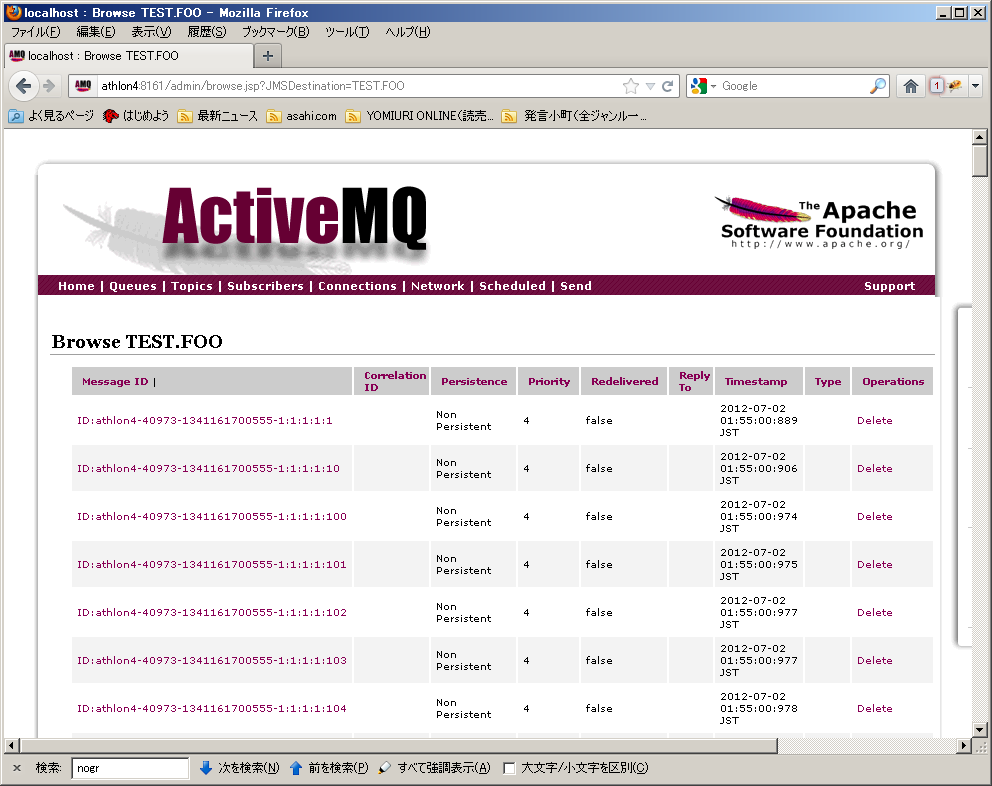Open the 最新ニュース feed bookmark
Screen dimensions: 992x786
pyautogui.click(x=218, y=116)
